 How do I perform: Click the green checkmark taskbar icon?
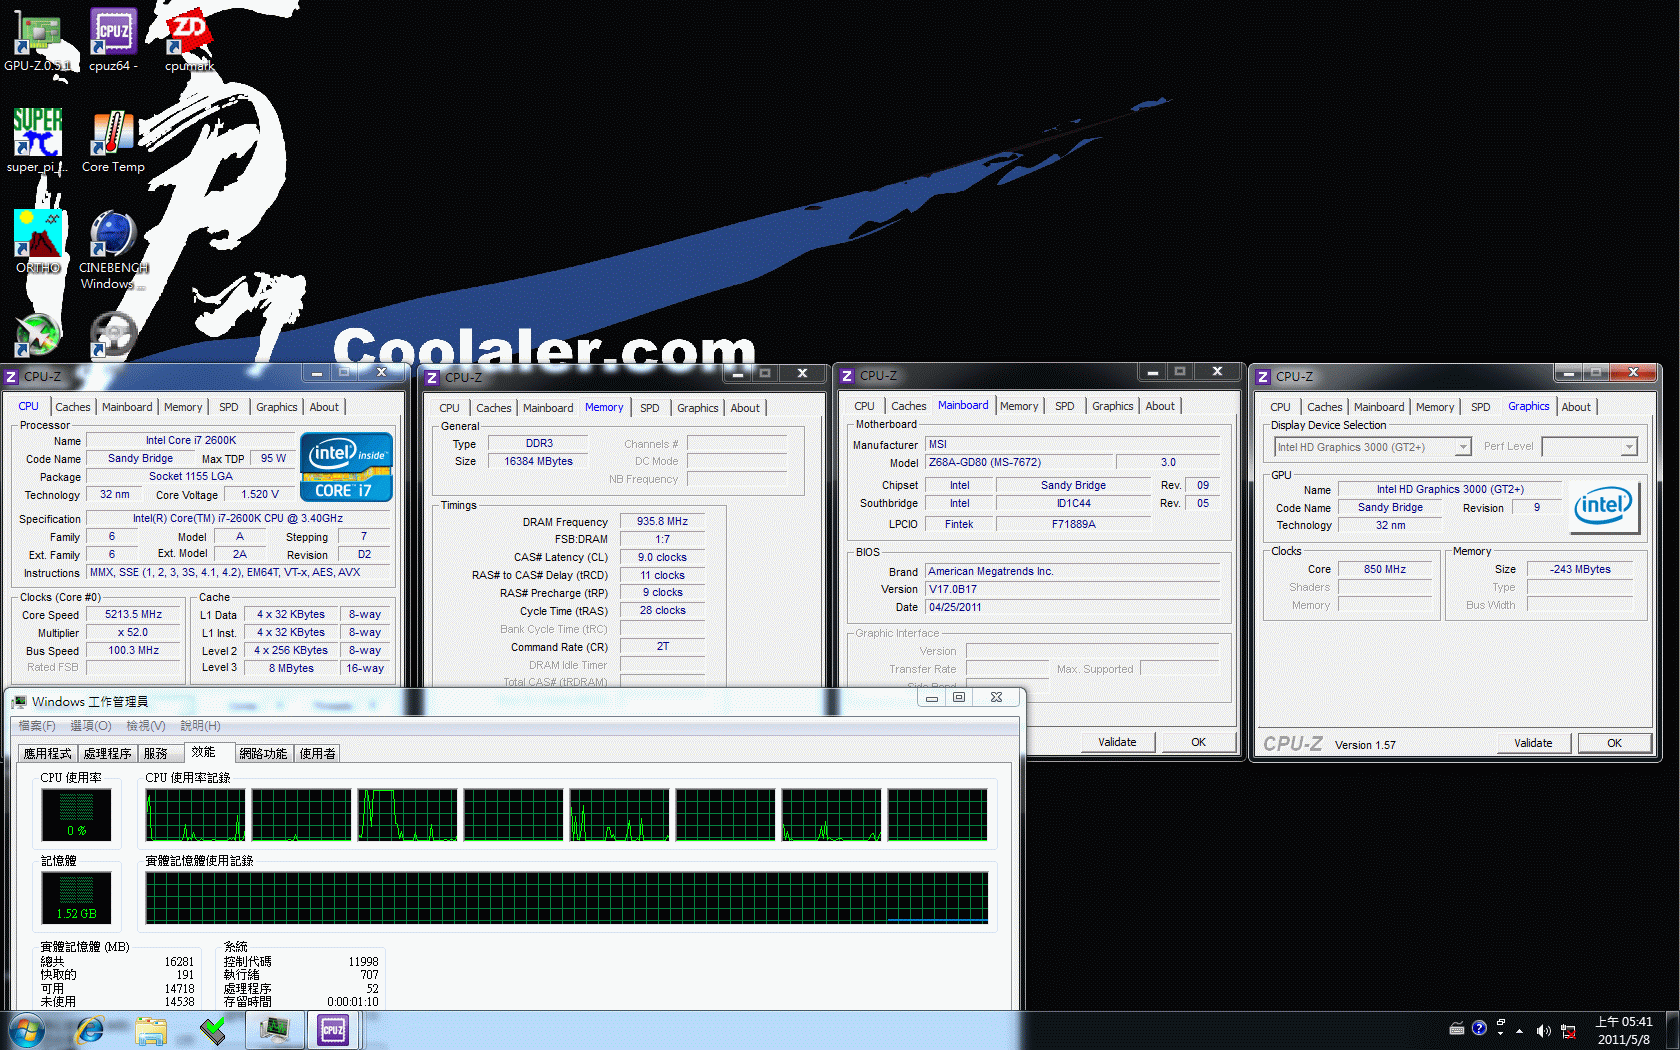212,1030
